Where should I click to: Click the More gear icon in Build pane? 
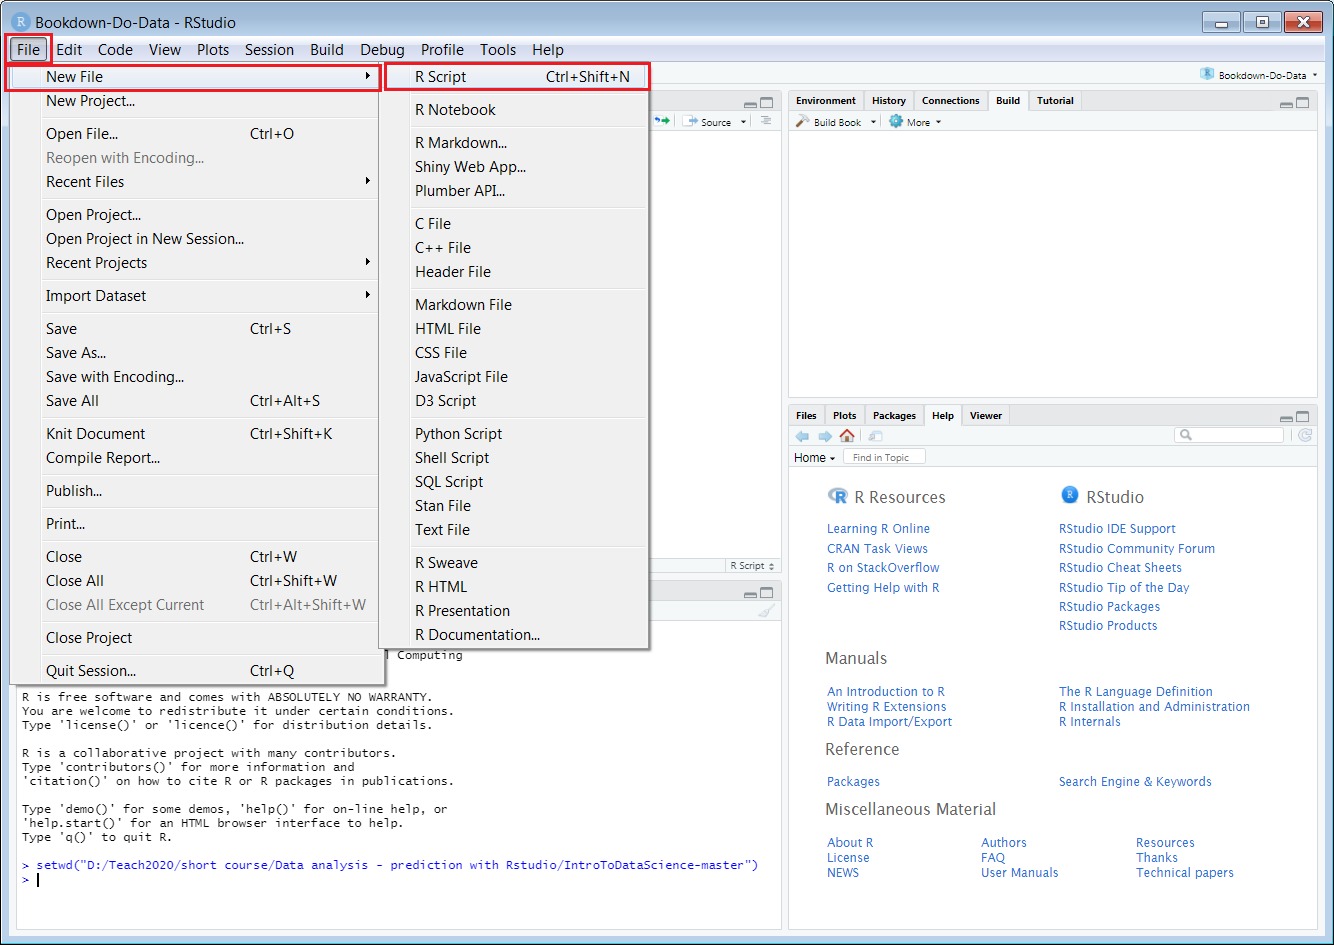coord(896,122)
